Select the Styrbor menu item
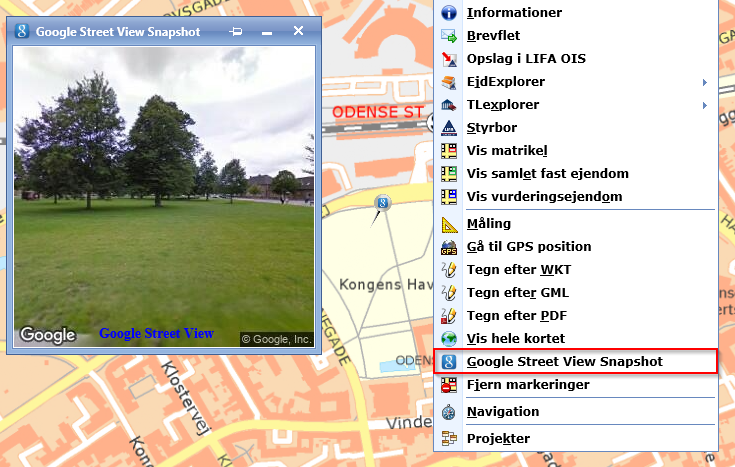Image resolution: width=735 pixels, height=467 pixels. click(x=576, y=128)
